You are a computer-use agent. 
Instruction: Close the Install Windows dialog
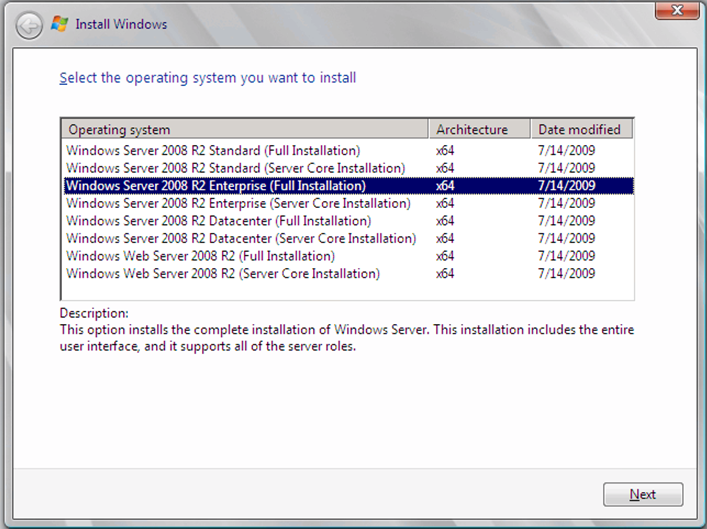[x=677, y=10]
